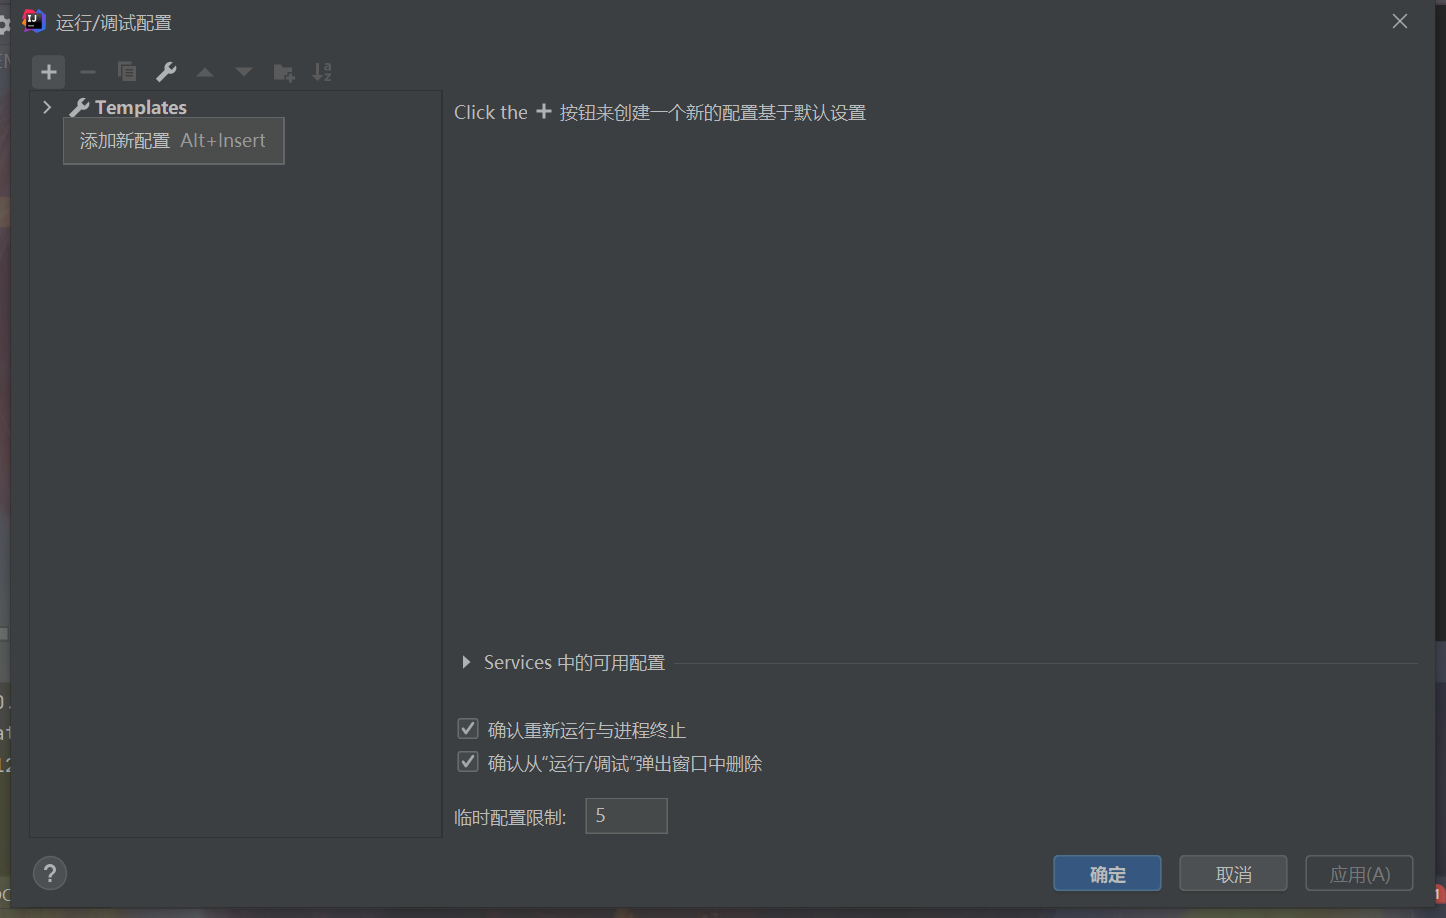Screen dimensions: 1446x918
Task: Open help via the question mark icon
Action: click(x=50, y=873)
